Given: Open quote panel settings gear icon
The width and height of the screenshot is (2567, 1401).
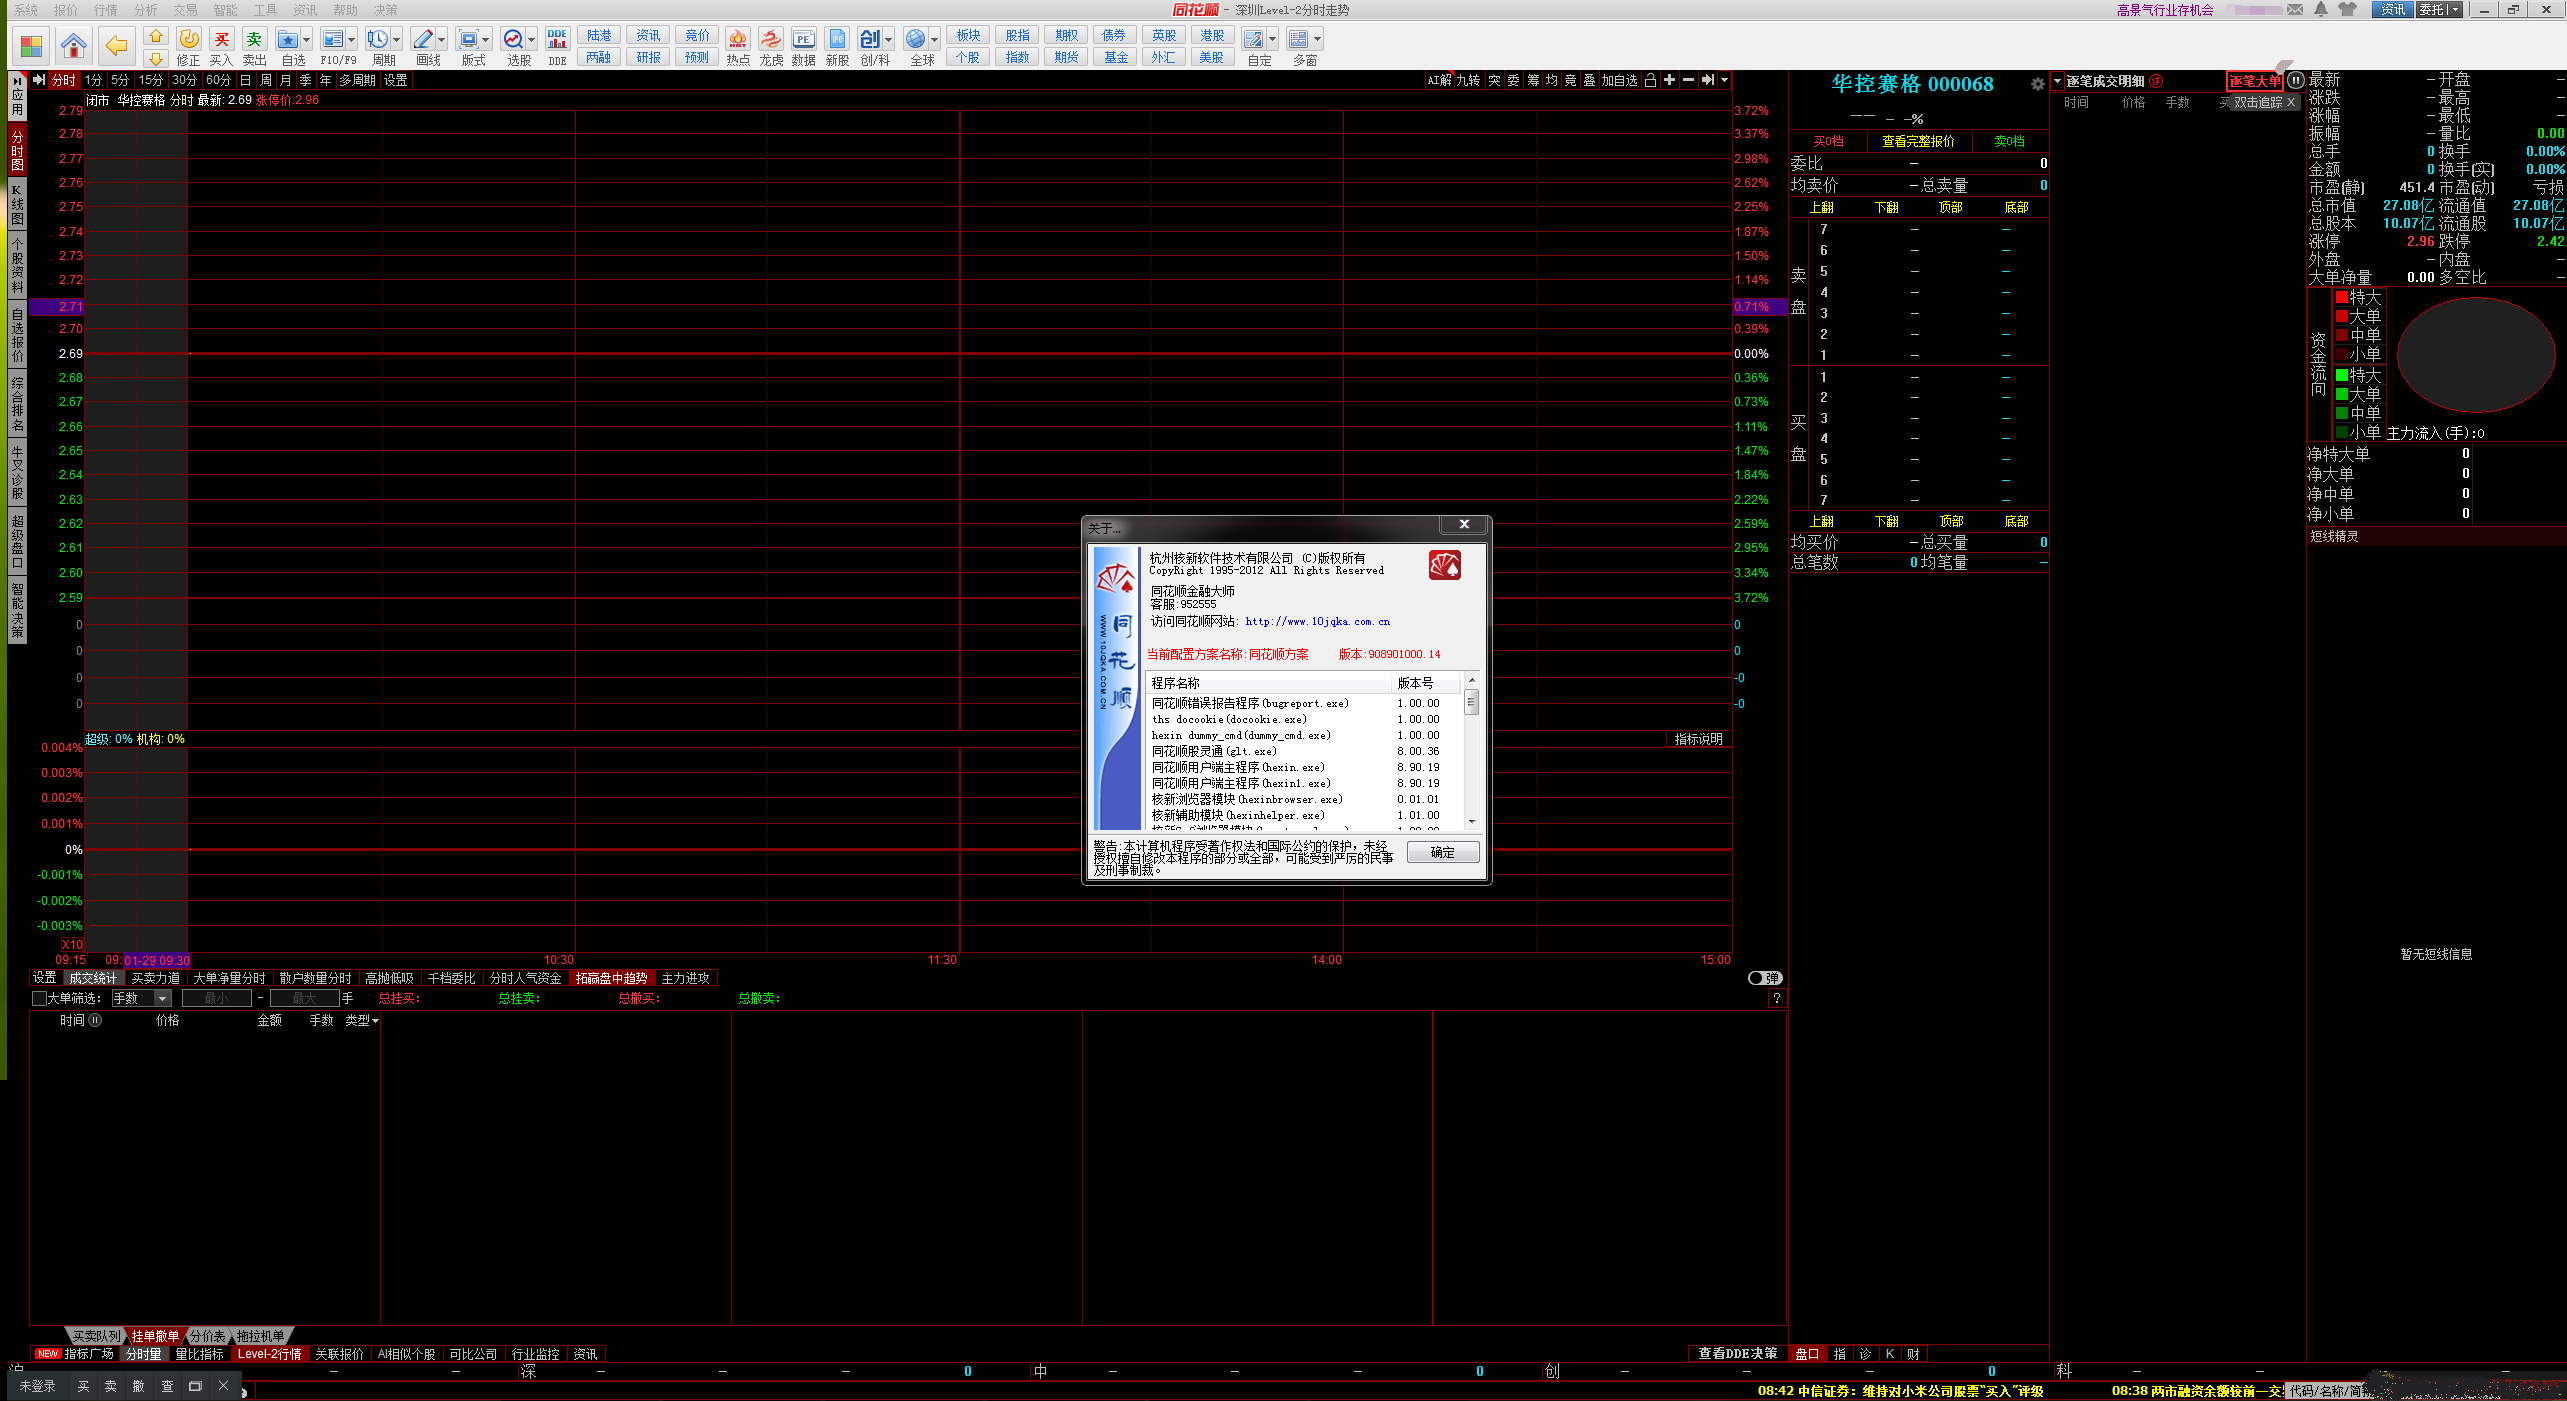Looking at the screenshot, I should pos(2037,84).
